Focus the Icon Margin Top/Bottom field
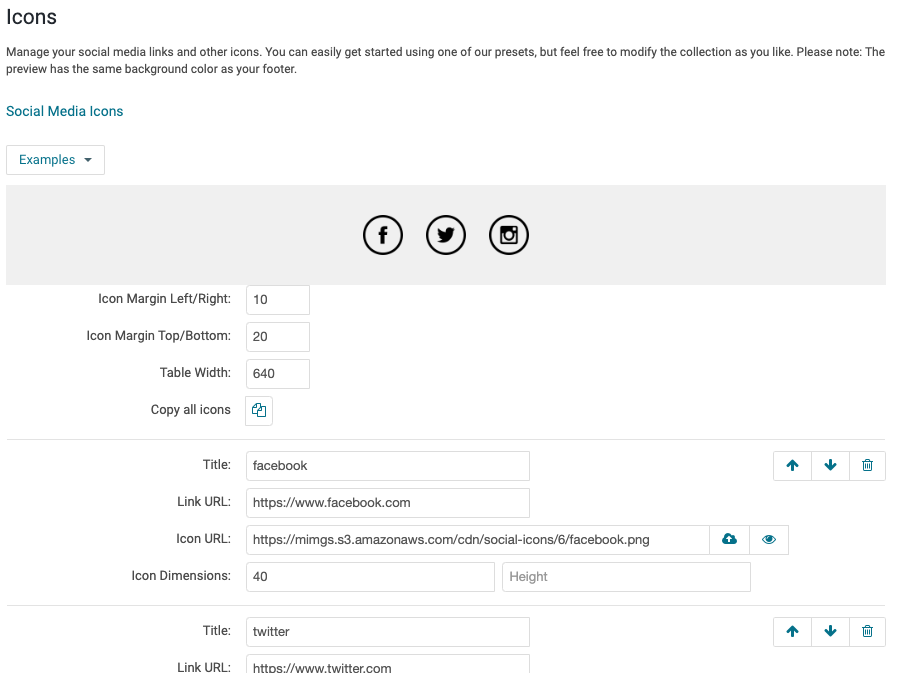The height and width of the screenshot is (673, 904). coord(278,337)
